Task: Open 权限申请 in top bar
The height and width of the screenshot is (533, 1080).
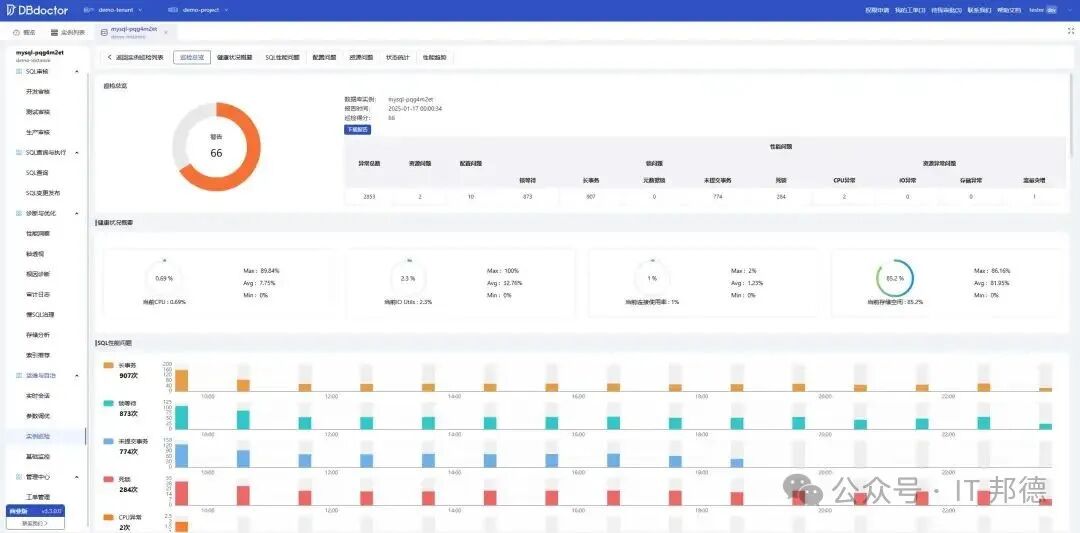Action: click(x=878, y=10)
